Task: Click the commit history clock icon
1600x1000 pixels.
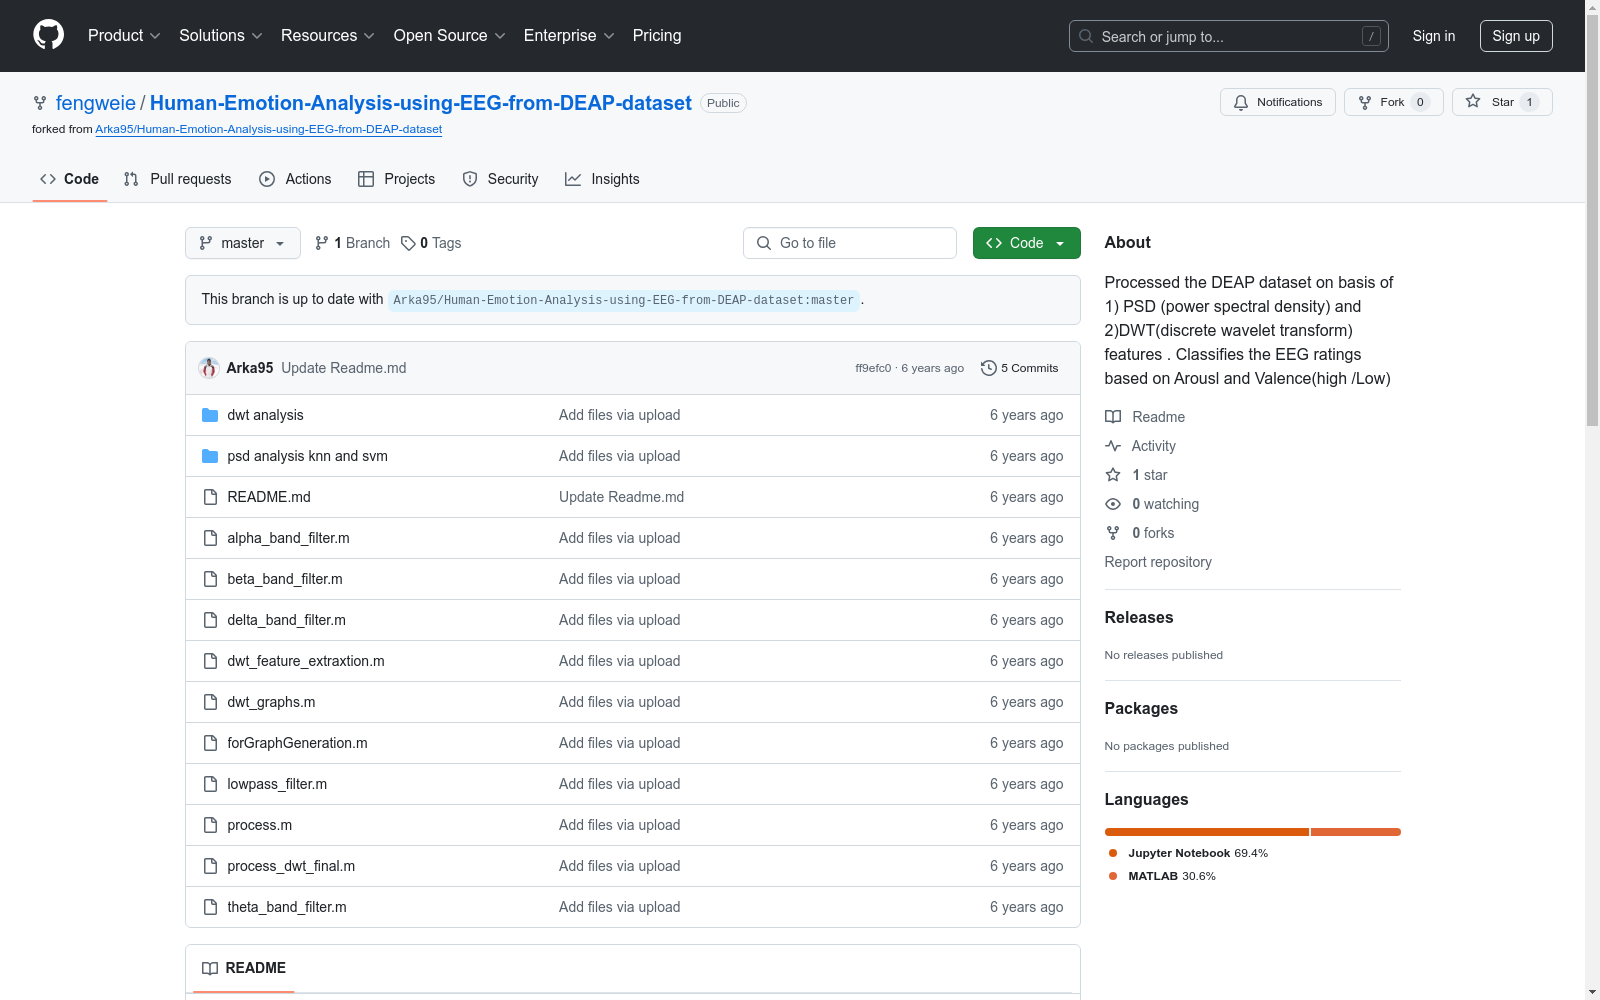Action: [x=988, y=368]
